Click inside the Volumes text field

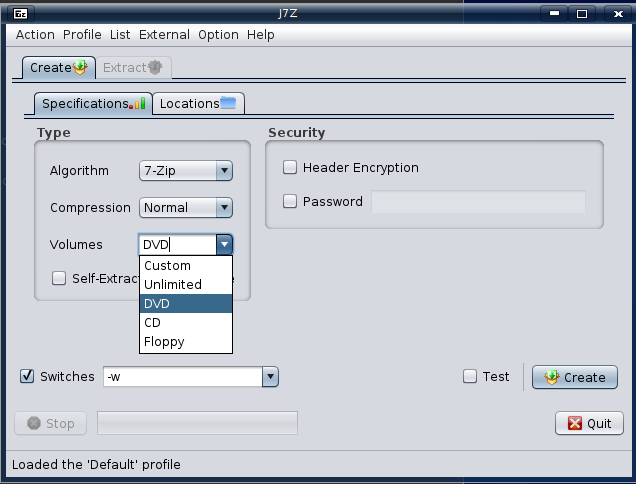pos(178,245)
